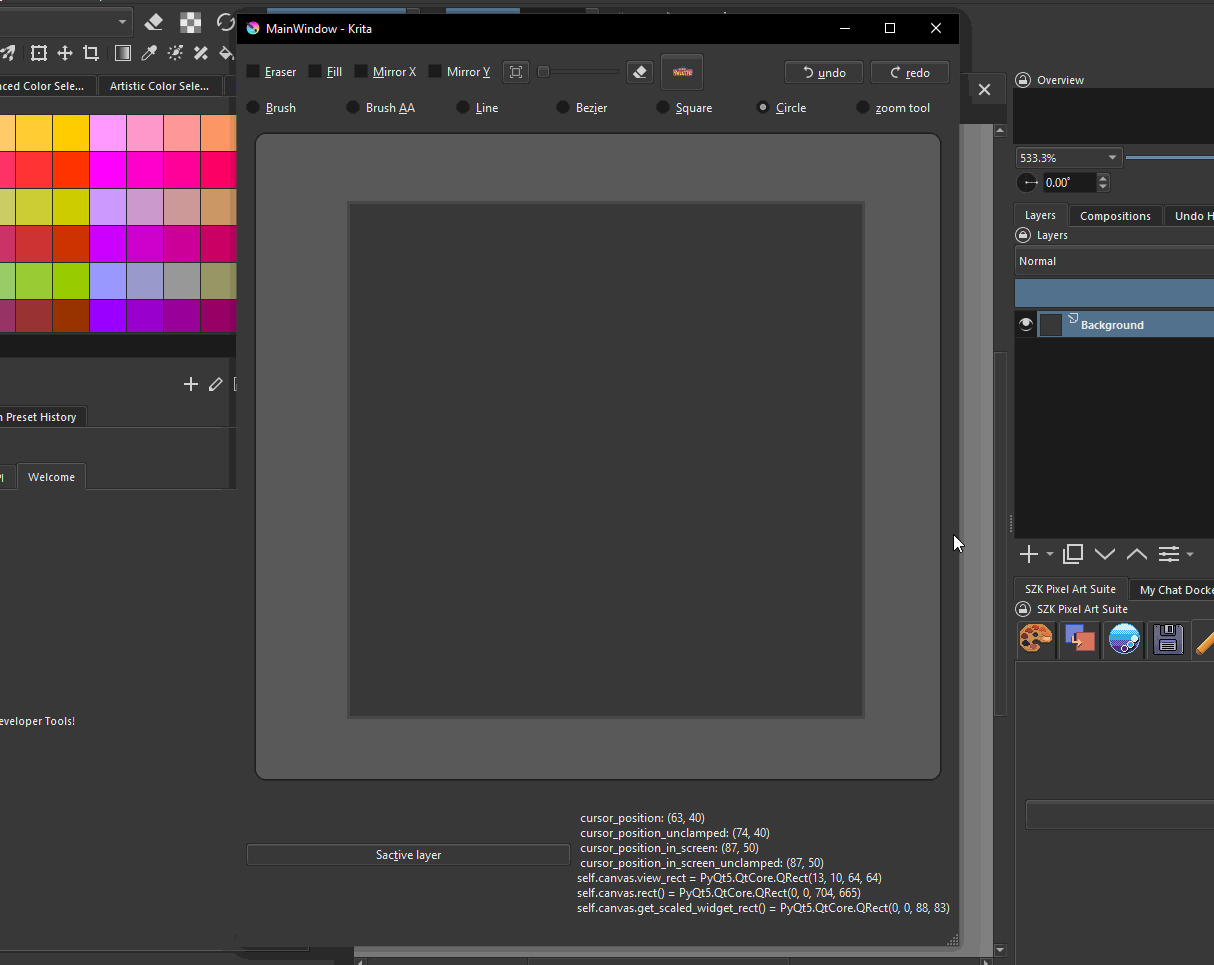
Task: Select the Square radio button
Action: click(685, 108)
